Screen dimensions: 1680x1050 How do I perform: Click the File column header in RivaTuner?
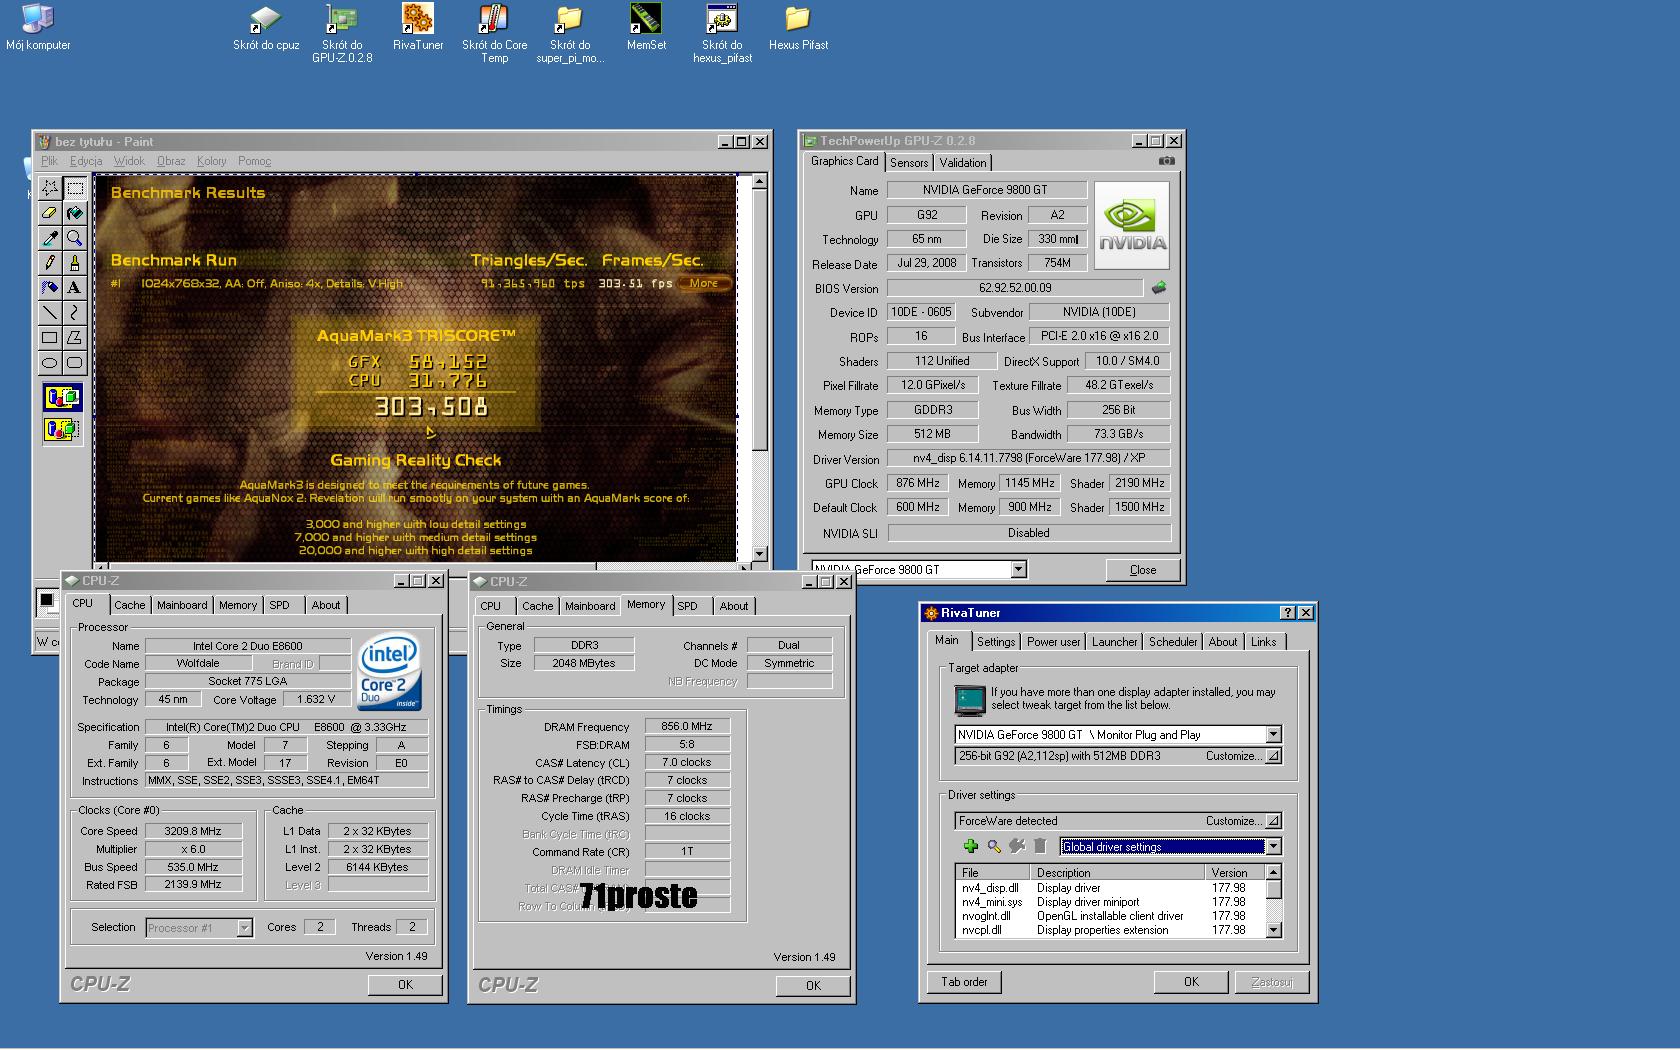pos(994,873)
